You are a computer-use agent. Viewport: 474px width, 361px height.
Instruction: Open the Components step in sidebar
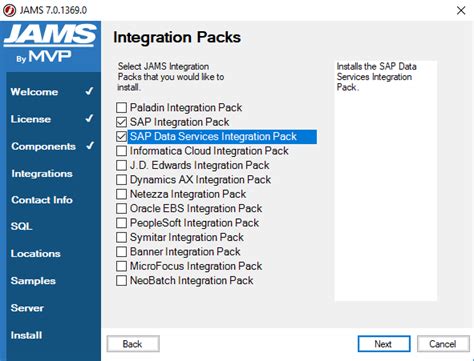pos(43,146)
